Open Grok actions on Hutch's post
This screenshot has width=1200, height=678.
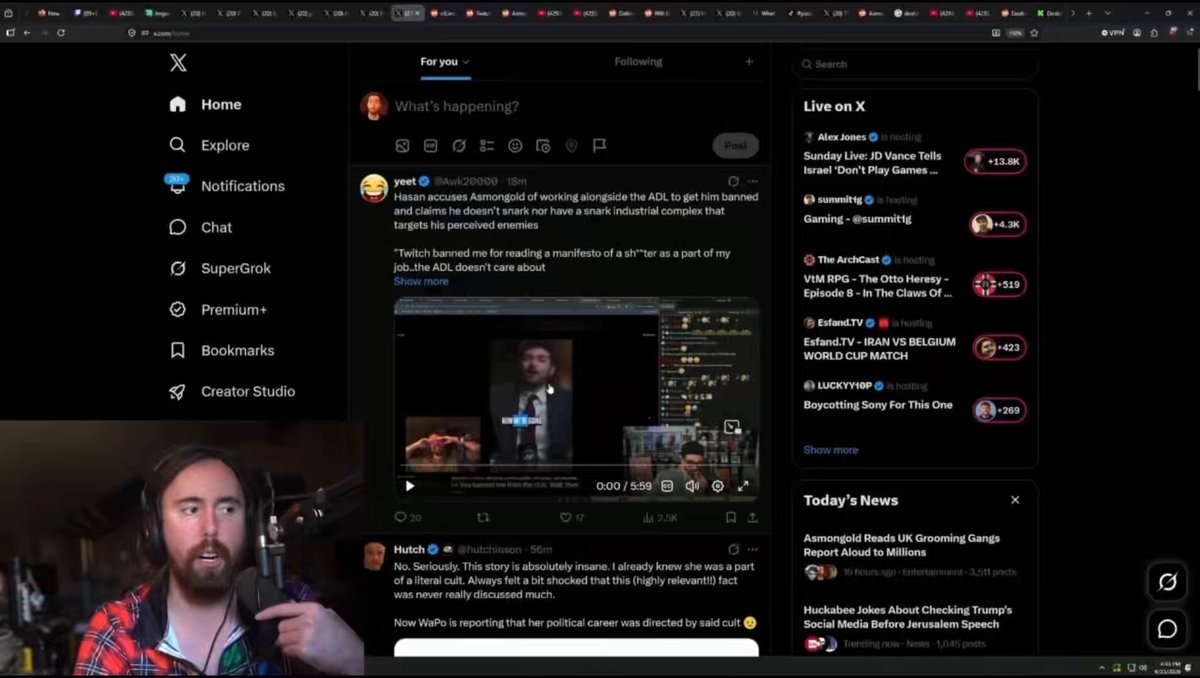tap(733, 549)
